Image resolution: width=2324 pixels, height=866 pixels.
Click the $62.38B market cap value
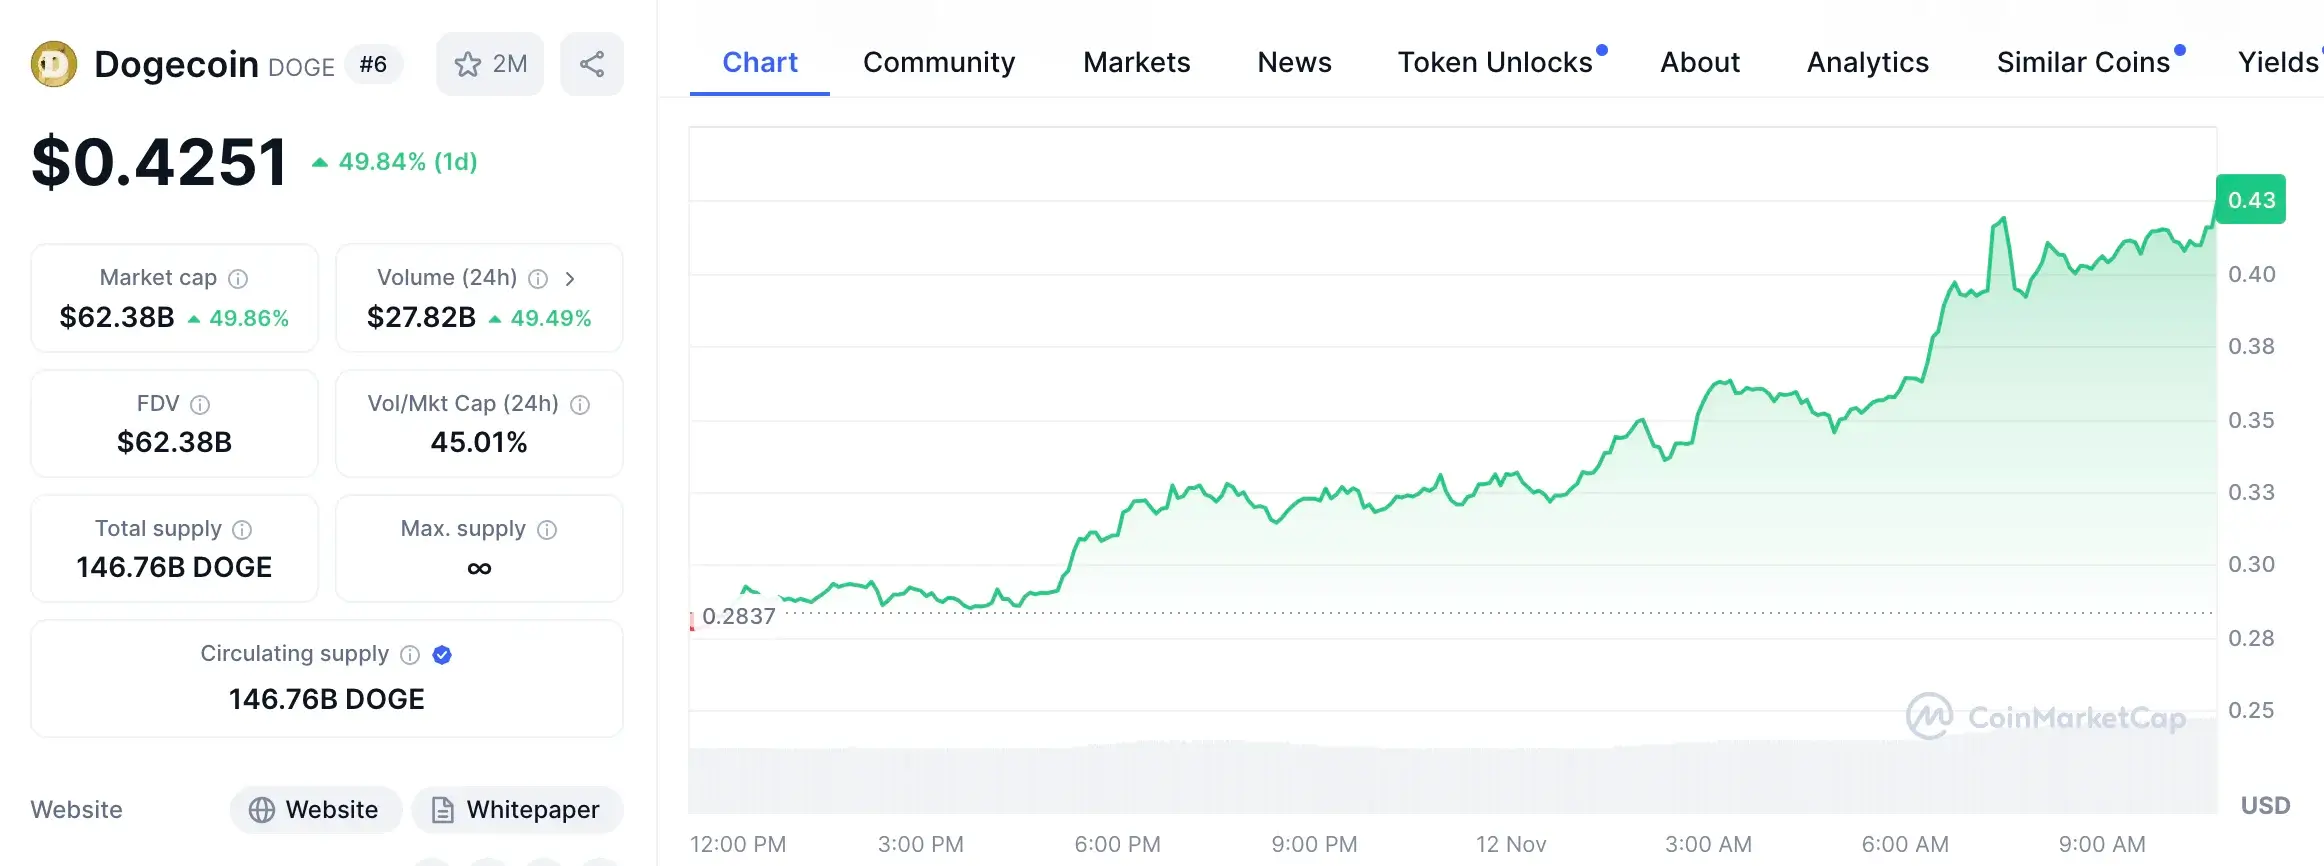coord(117,318)
